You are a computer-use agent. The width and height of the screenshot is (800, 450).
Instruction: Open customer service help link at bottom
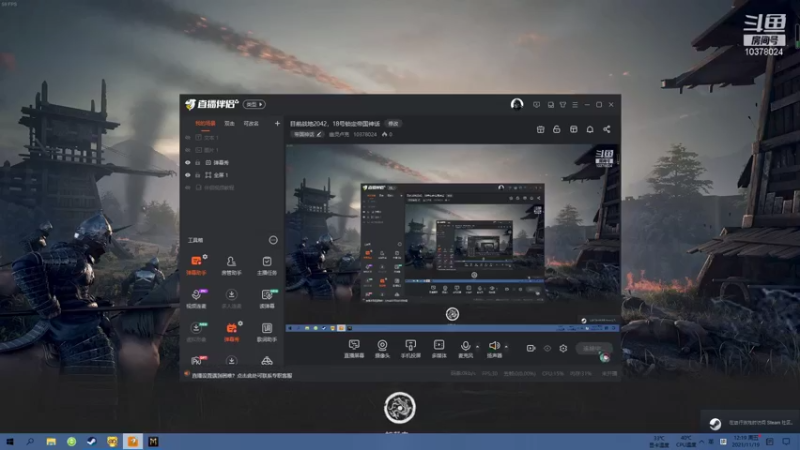(x=242, y=376)
